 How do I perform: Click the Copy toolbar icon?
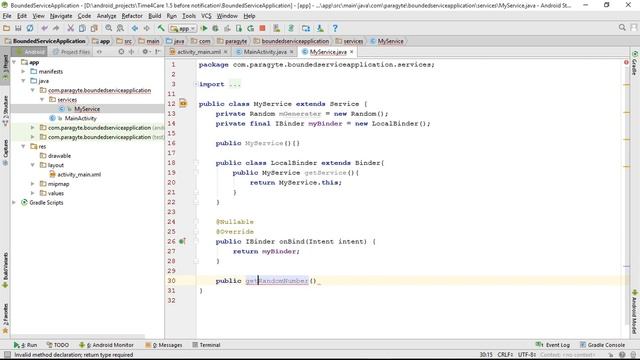pos(82,28)
